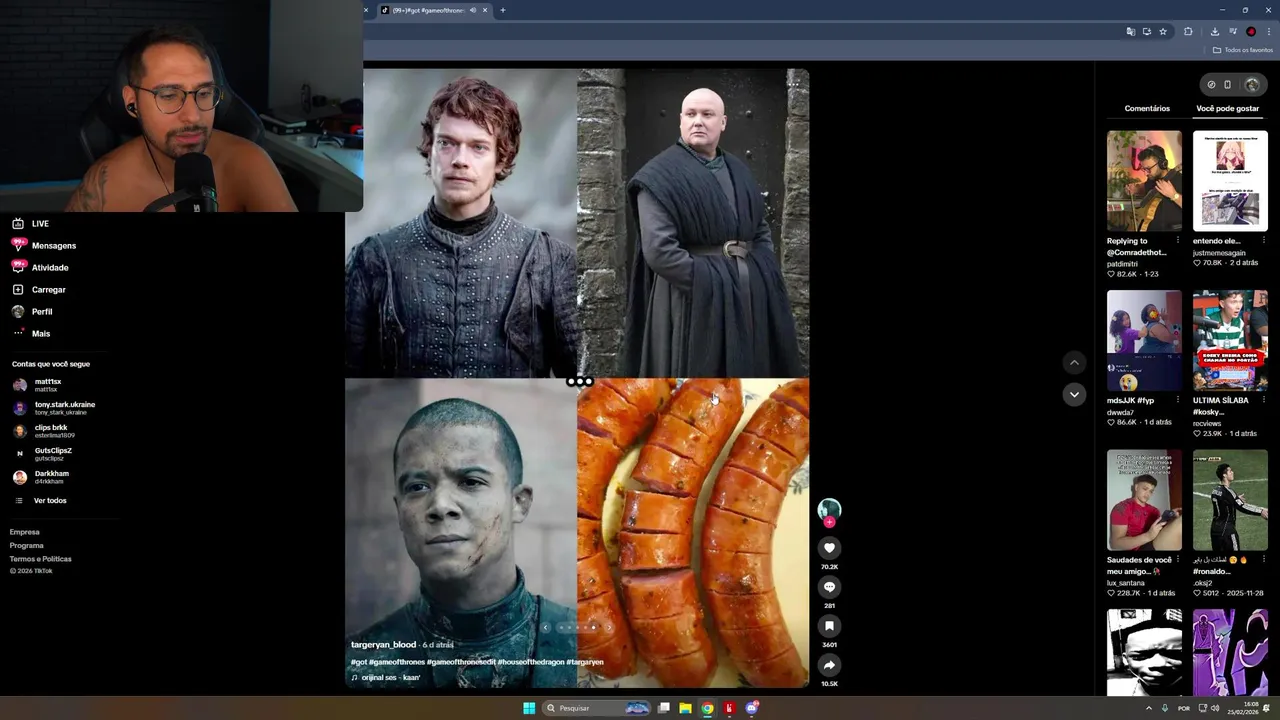Open the targeryan_blood creator profile link
The image size is (1280, 720).
click(x=383, y=645)
